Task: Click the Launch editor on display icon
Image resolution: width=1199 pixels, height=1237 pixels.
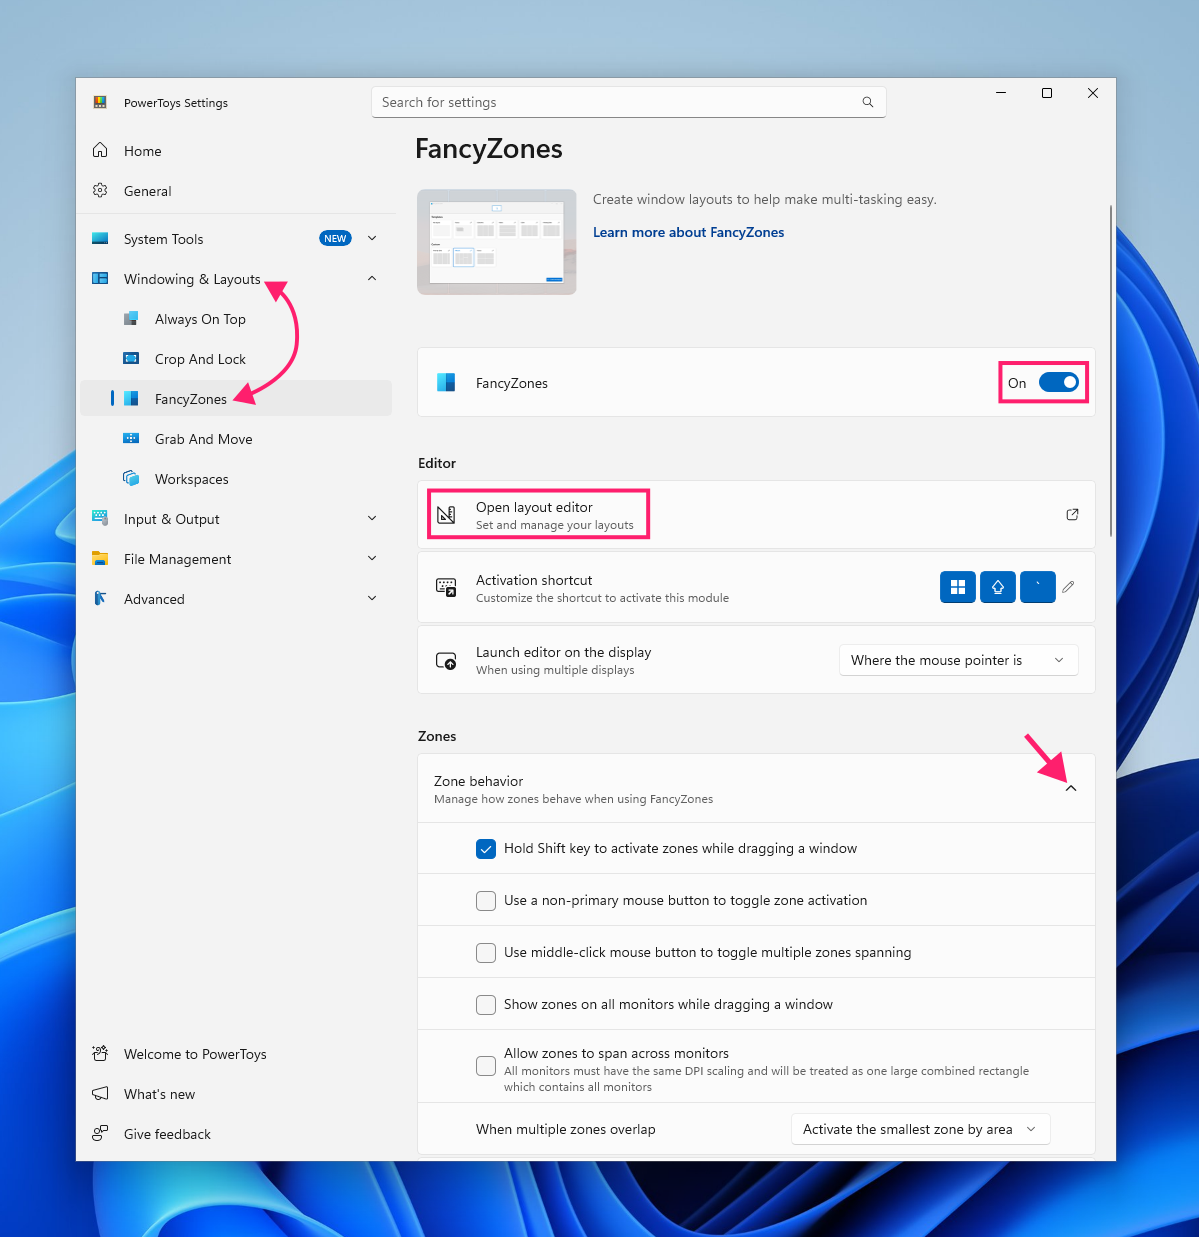Action: click(446, 660)
